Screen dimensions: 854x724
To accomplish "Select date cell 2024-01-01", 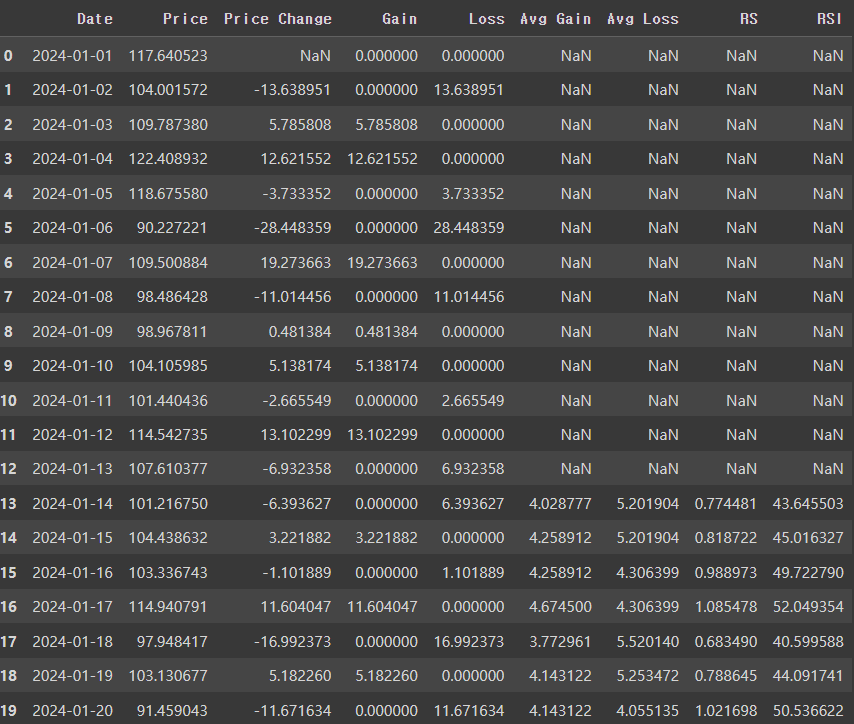I will coord(72,56).
